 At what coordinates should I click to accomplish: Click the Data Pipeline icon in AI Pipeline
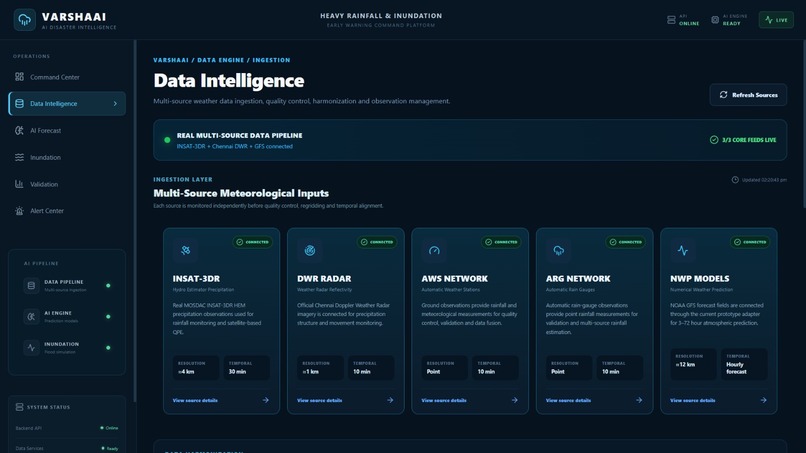[x=31, y=285]
